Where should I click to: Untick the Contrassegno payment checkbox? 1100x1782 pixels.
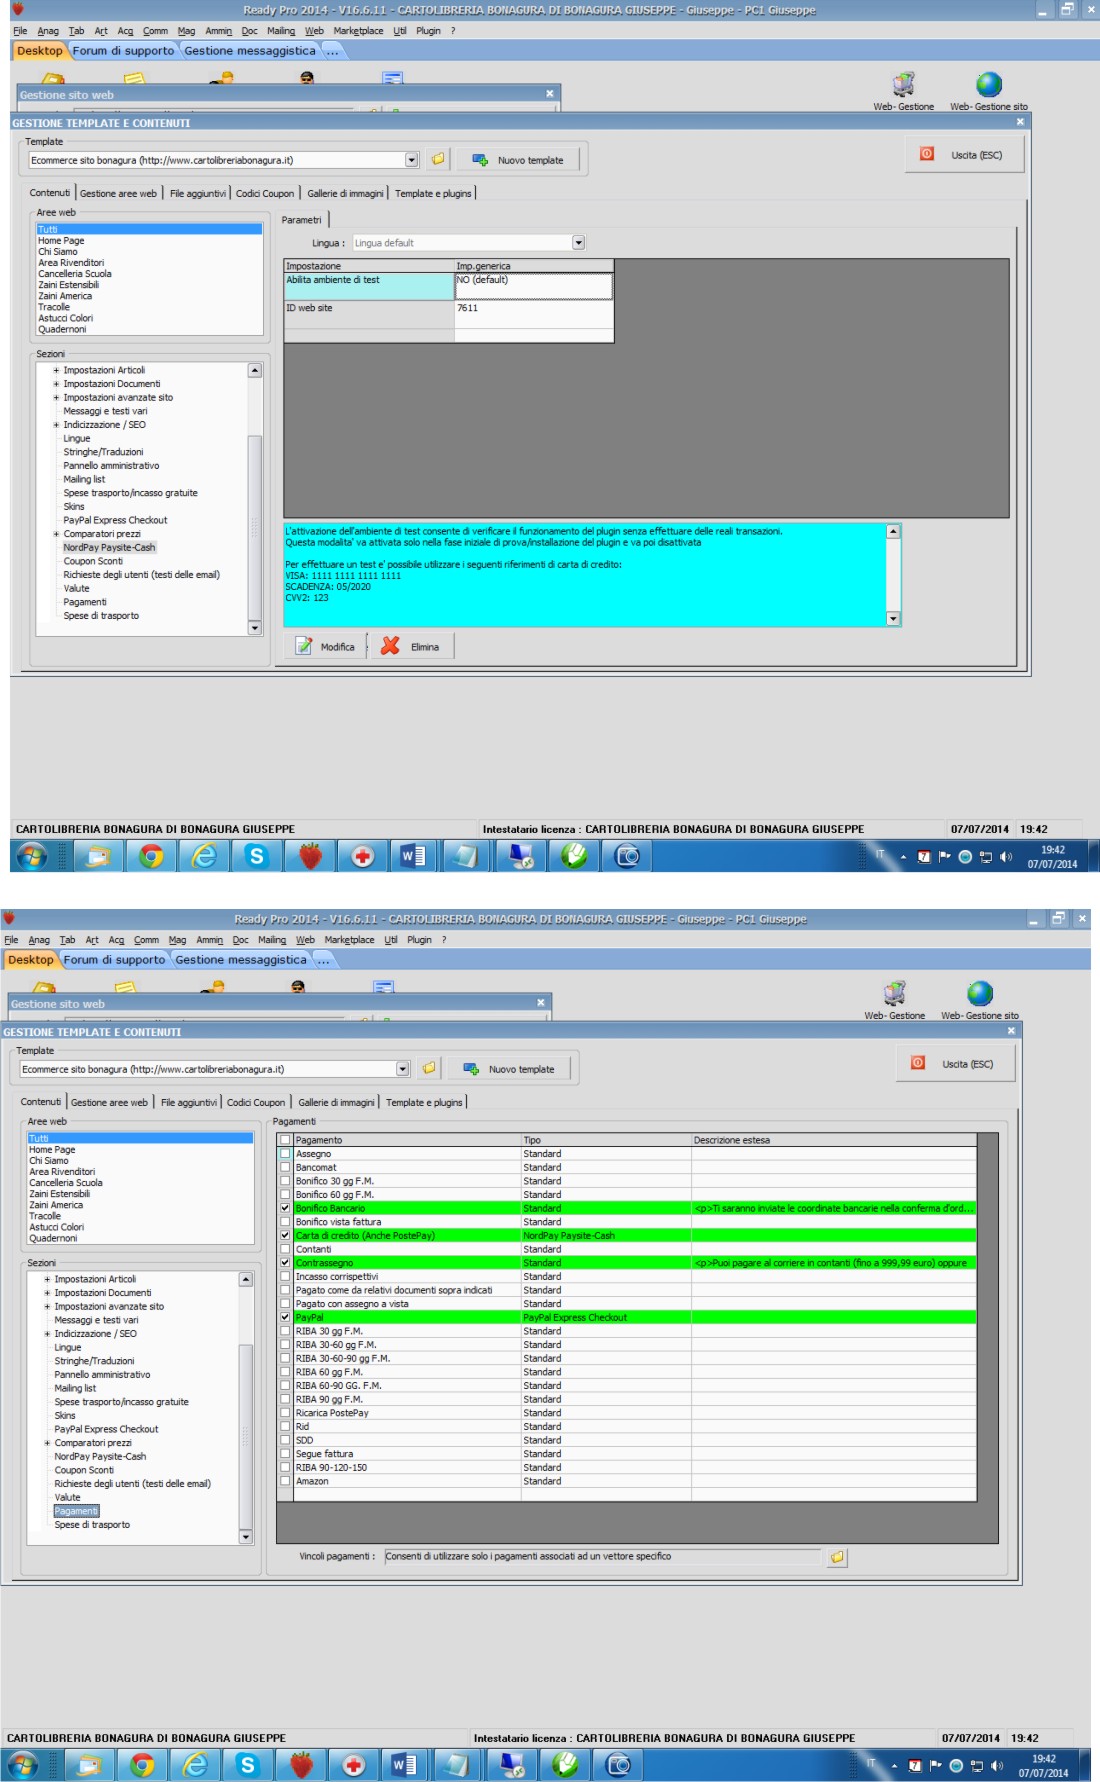pos(285,1263)
